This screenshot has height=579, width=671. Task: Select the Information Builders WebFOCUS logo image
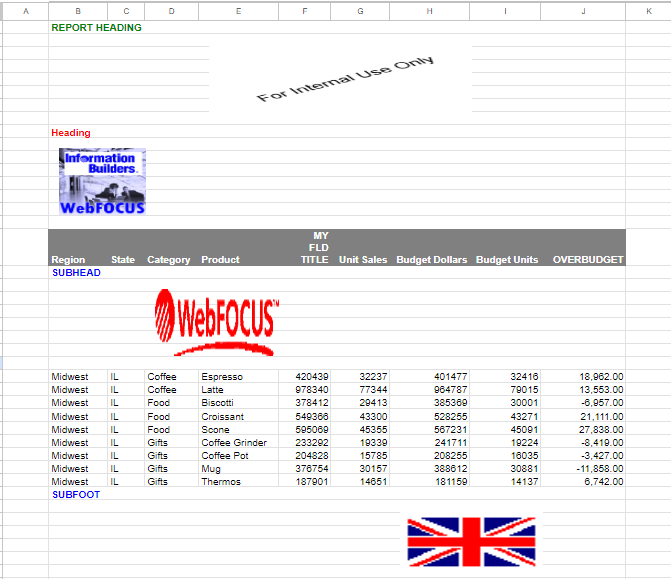(102, 181)
